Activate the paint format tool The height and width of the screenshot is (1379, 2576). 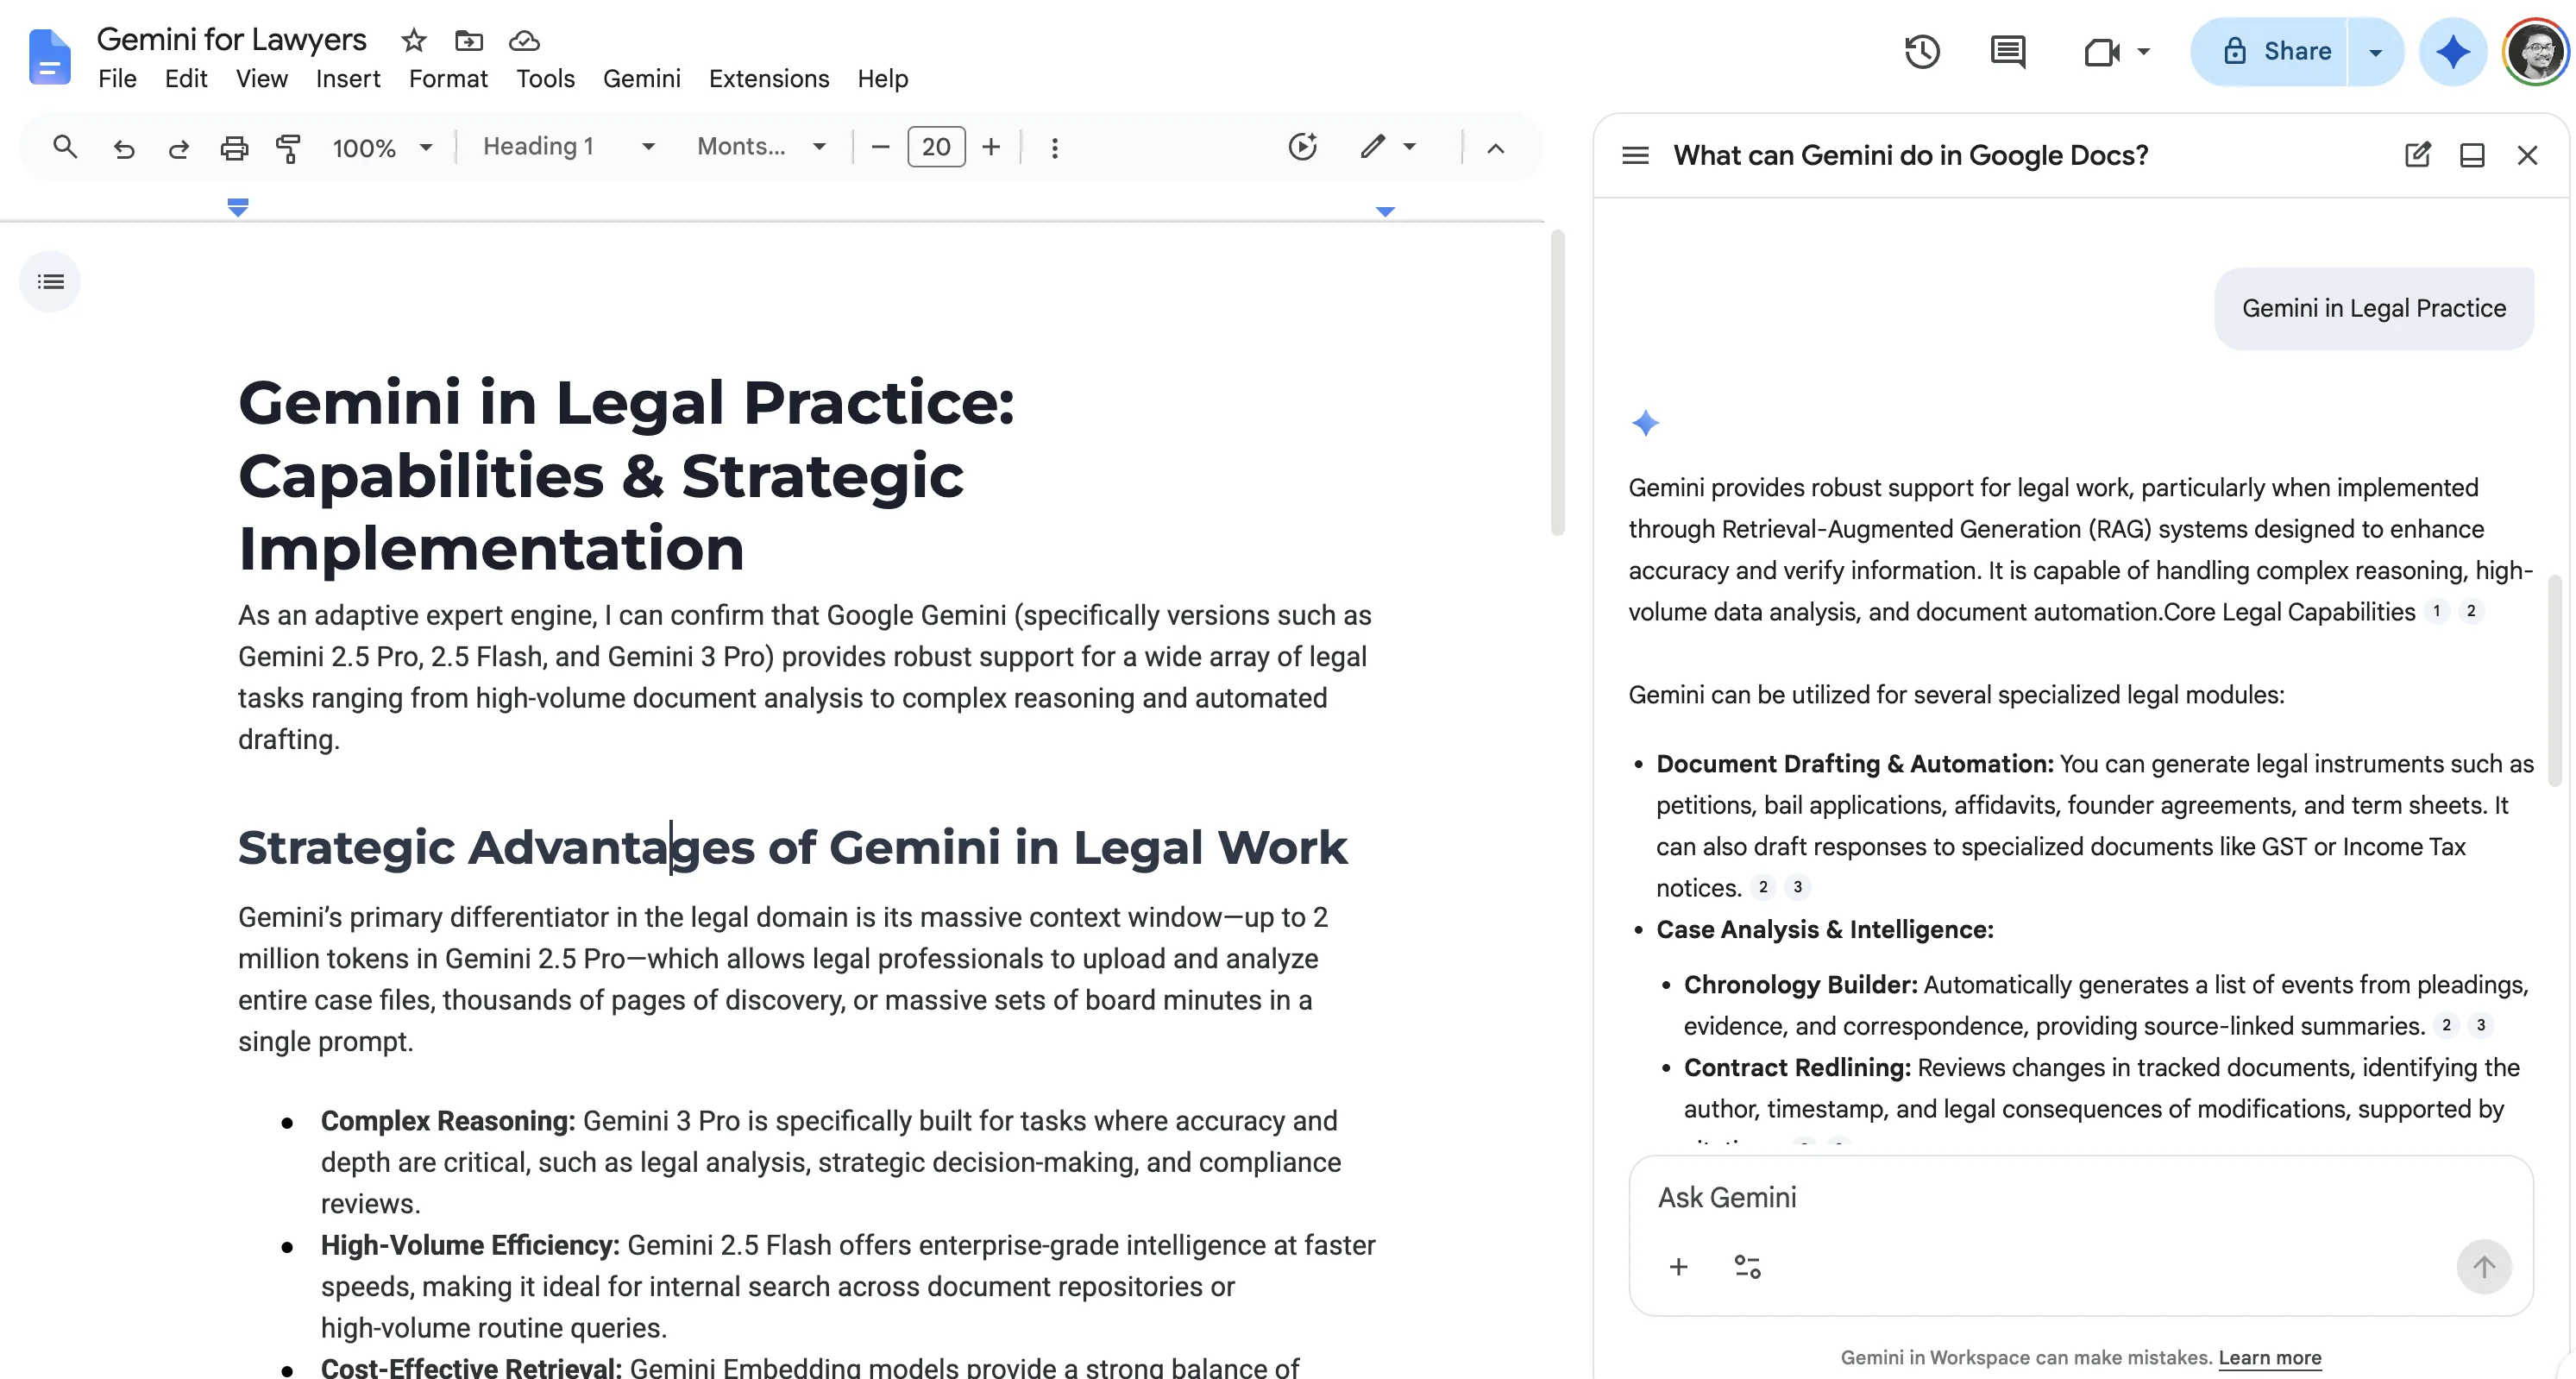[x=288, y=148]
